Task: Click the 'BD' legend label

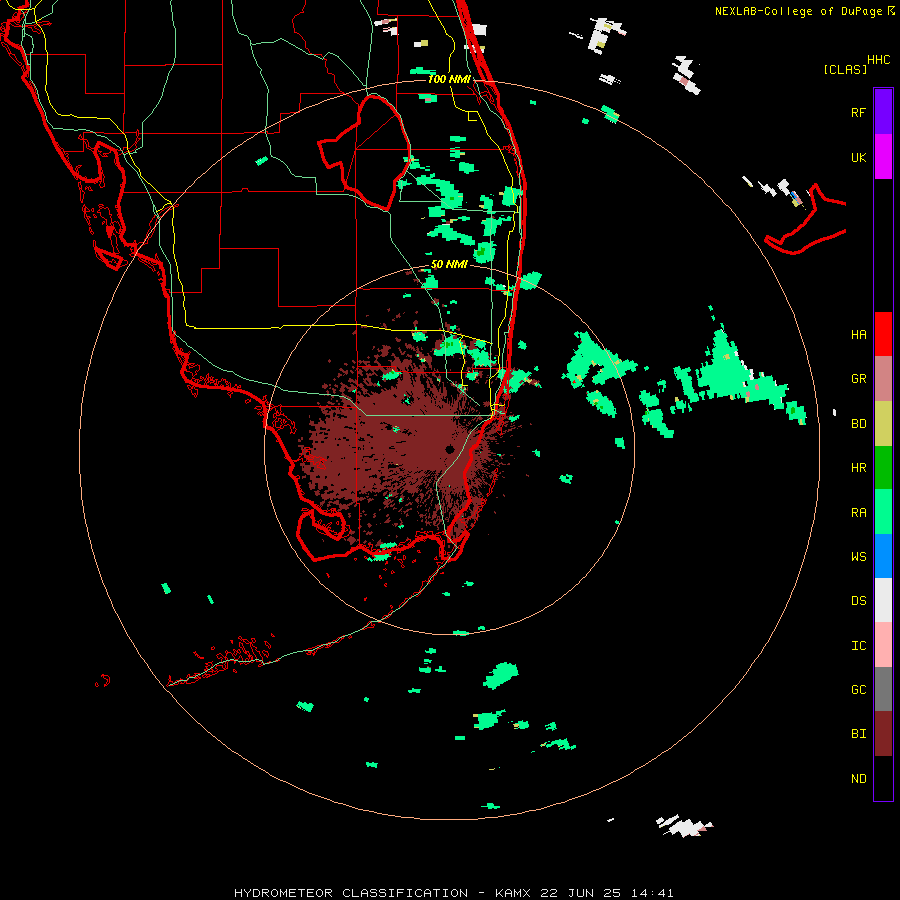Action: (858, 424)
